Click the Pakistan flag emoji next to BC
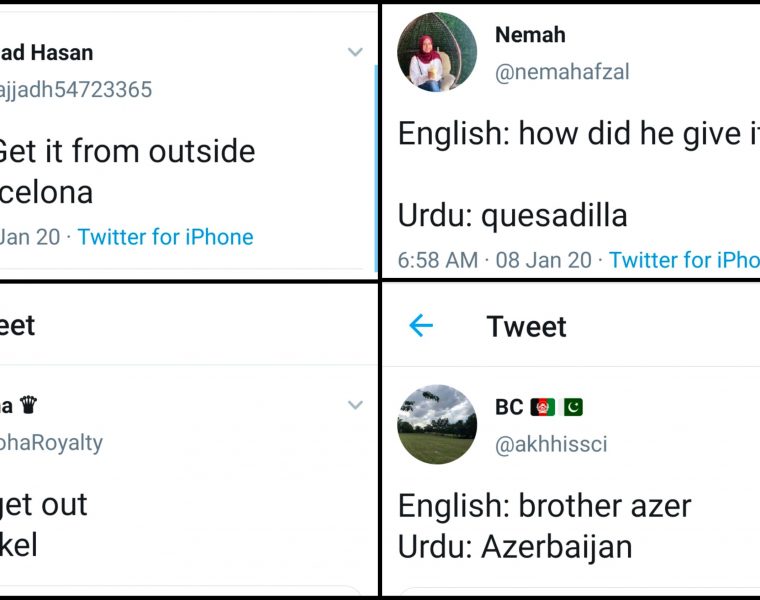760x600 pixels. [573, 407]
